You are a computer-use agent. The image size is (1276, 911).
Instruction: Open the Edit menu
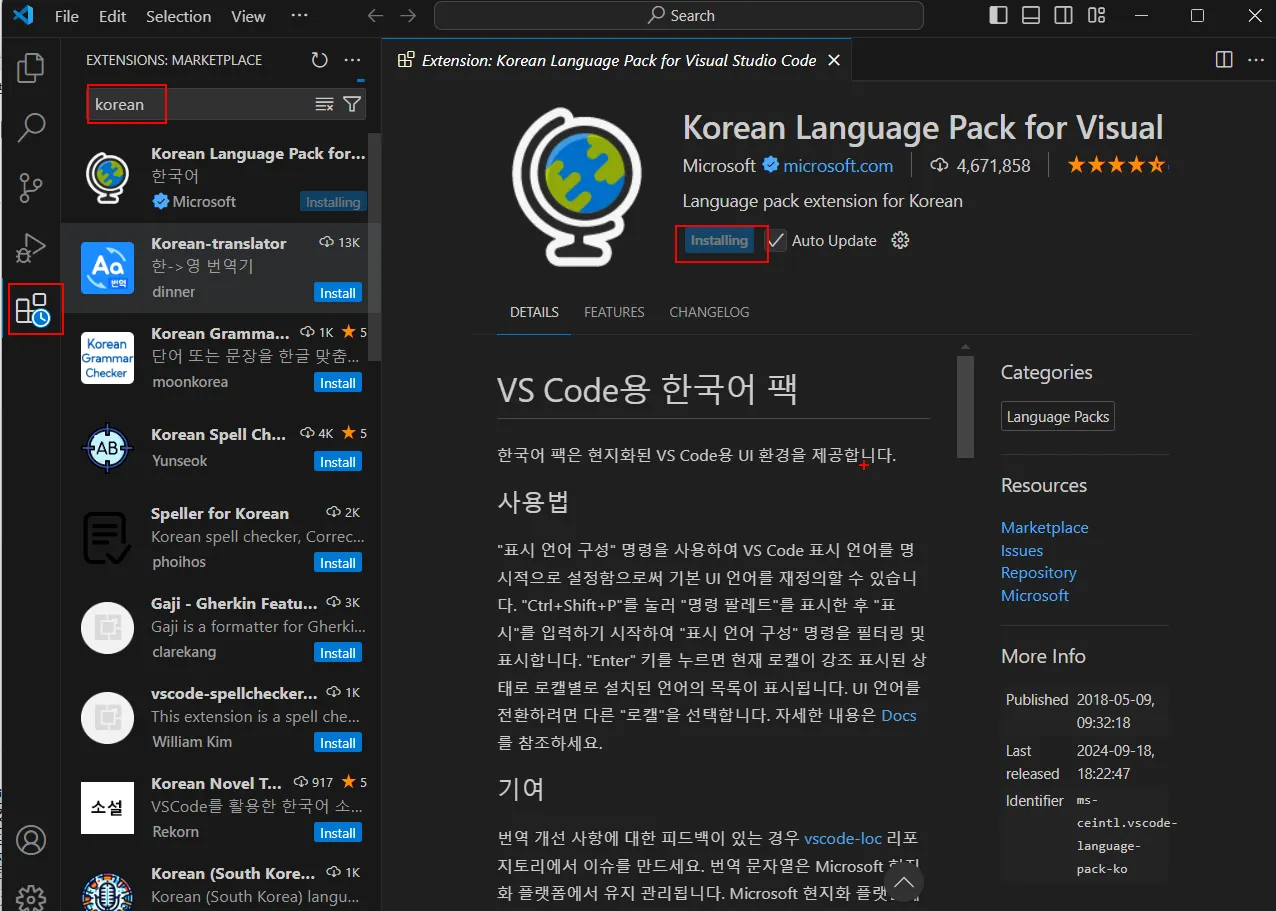pos(113,16)
